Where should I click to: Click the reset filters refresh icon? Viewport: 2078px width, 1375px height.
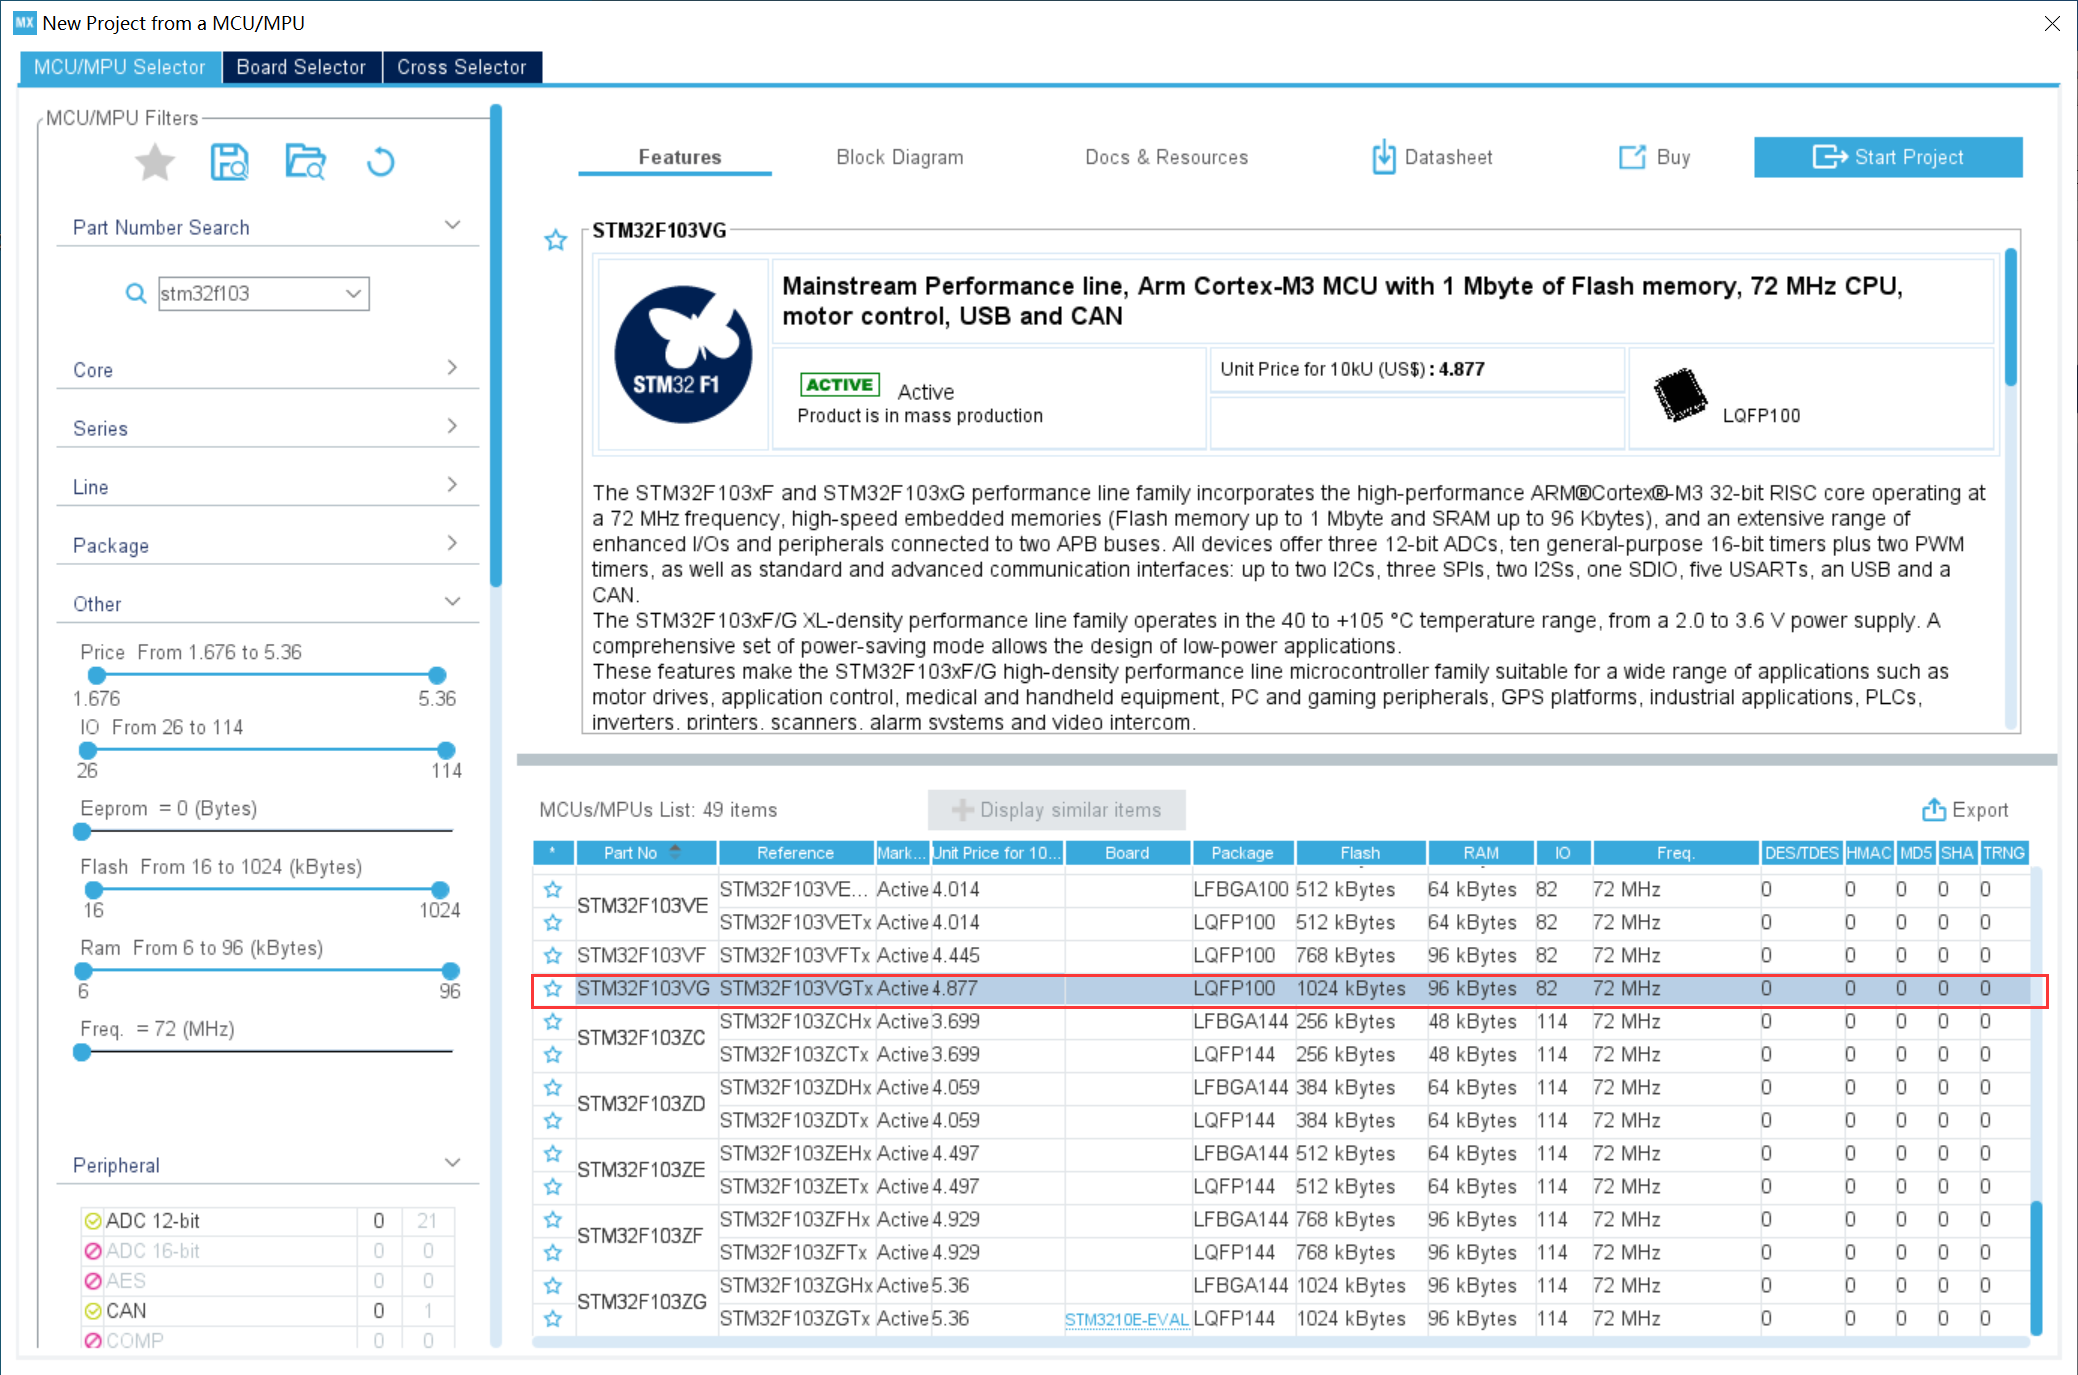click(380, 162)
